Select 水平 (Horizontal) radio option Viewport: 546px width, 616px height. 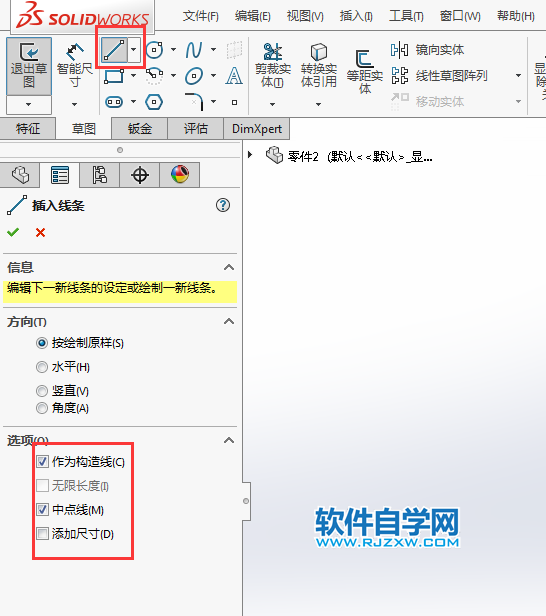pos(42,367)
